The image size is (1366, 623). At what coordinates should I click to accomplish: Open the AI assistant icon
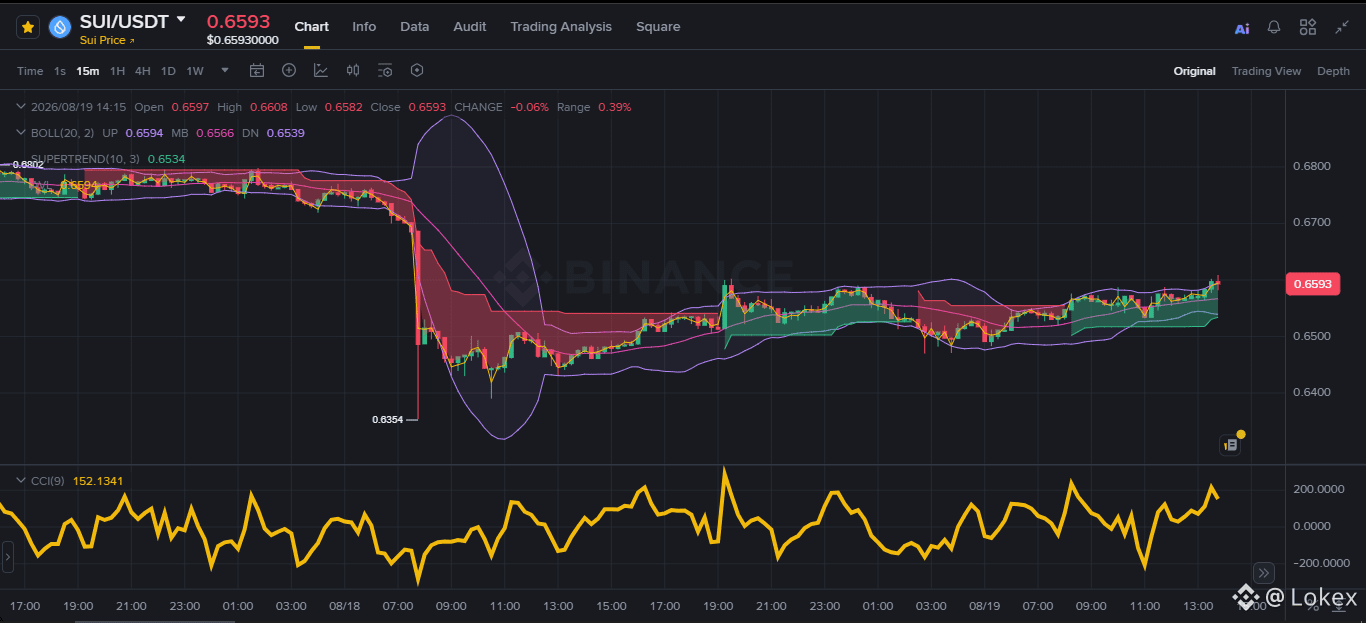click(1242, 28)
